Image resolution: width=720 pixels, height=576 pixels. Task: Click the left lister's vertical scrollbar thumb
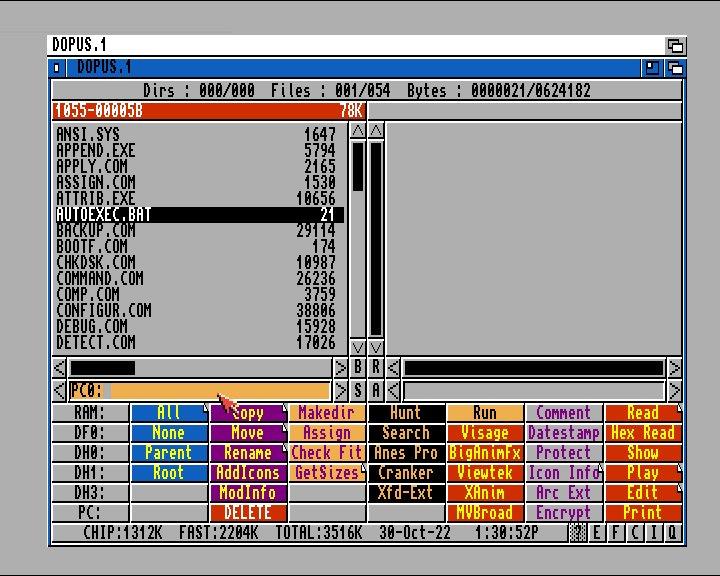tap(358, 167)
